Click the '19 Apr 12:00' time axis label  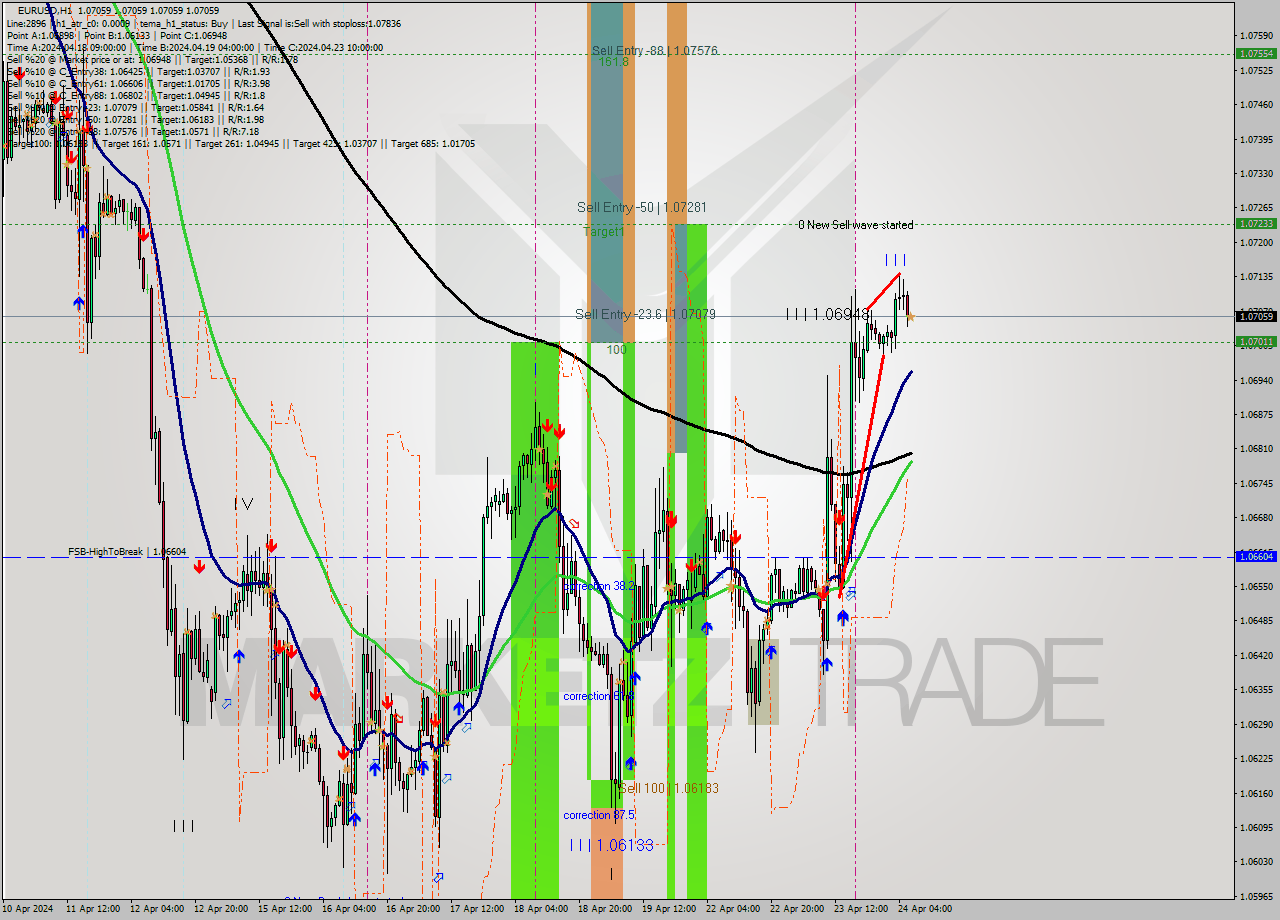pyautogui.click(x=668, y=909)
